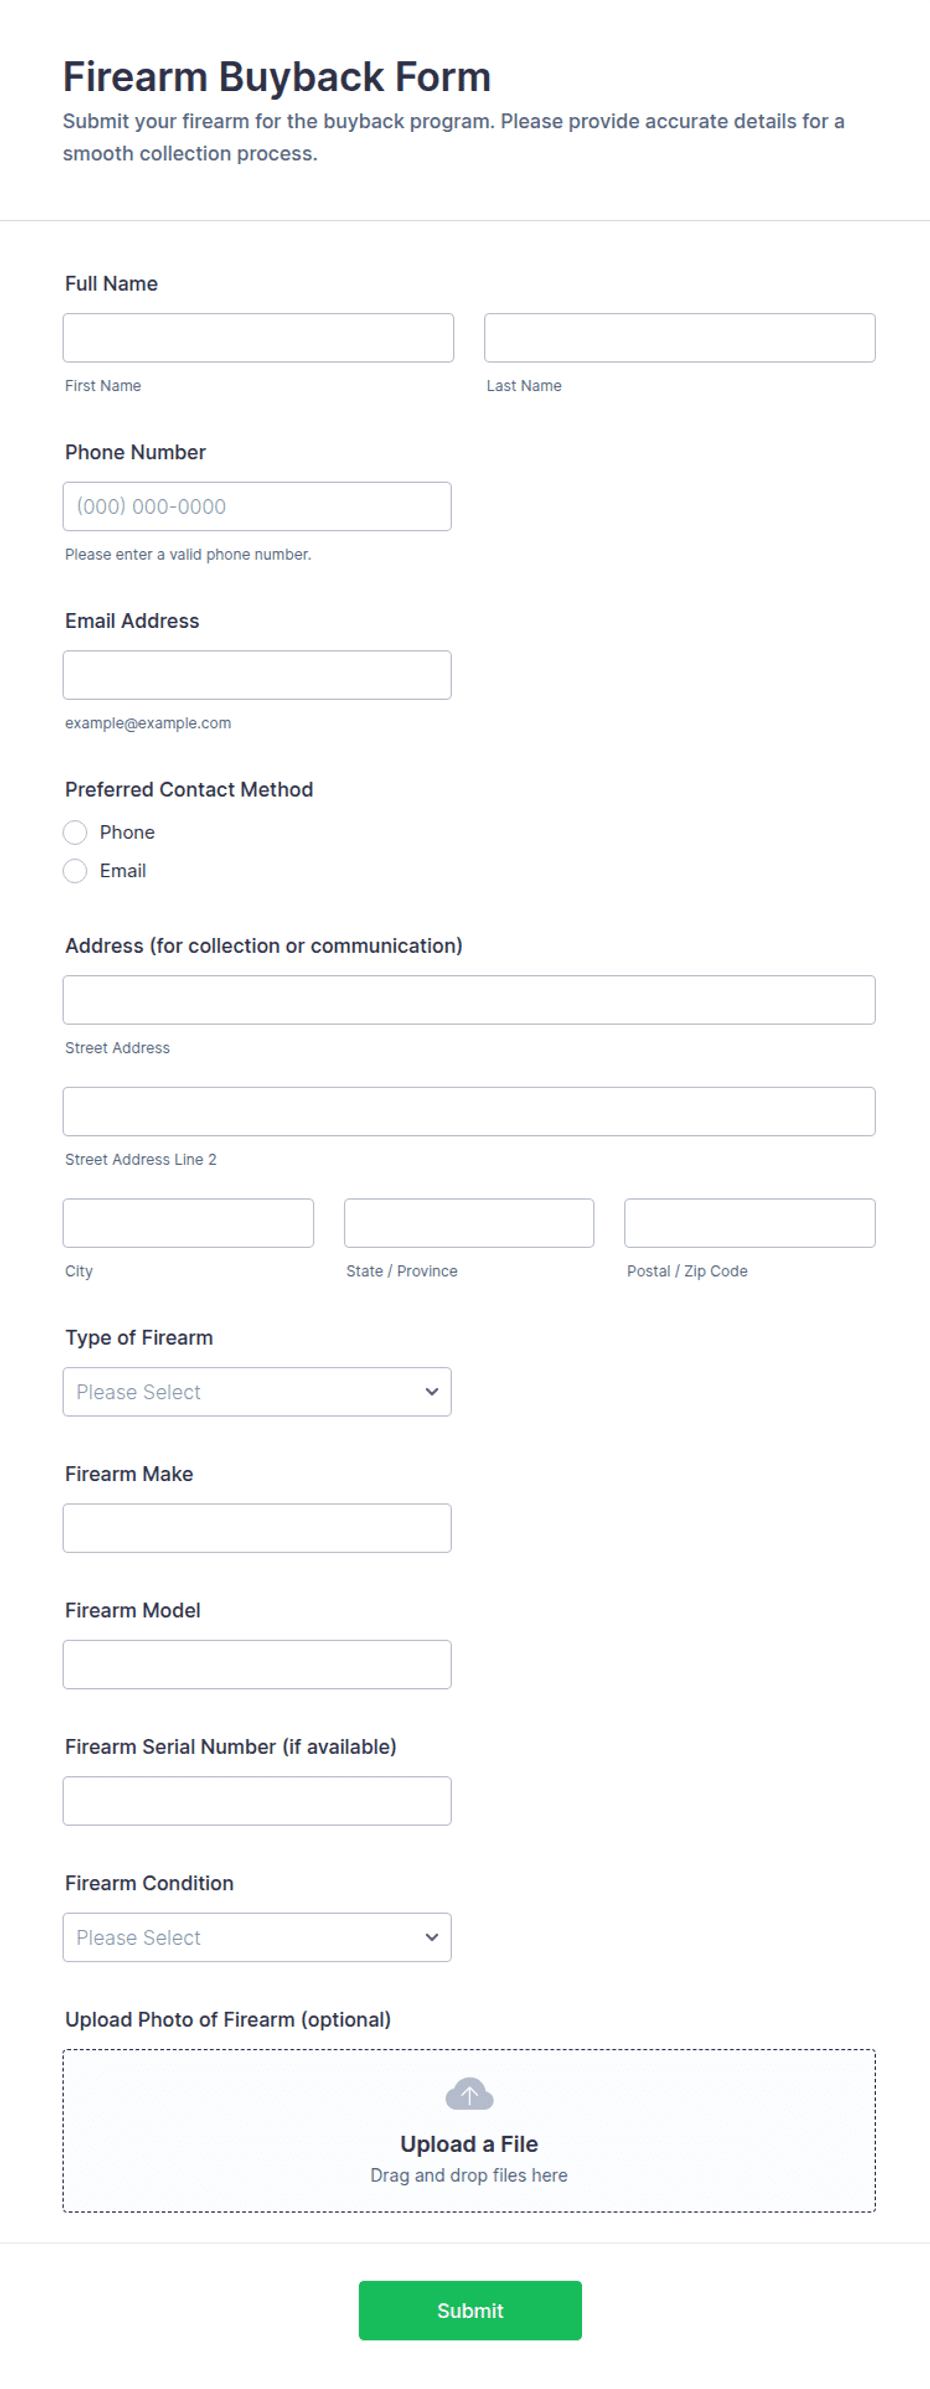Focus the Street Address field
This screenshot has height=2389, width=930.
click(x=469, y=1000)
